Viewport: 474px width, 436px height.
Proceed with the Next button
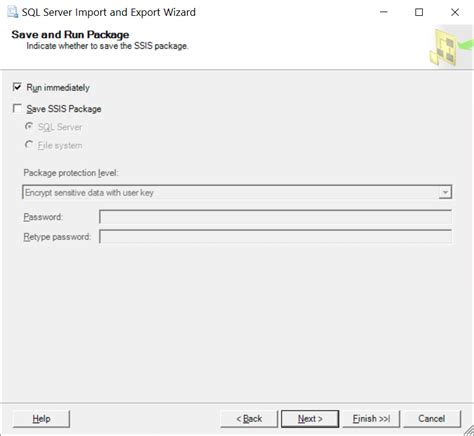[310, 419]
